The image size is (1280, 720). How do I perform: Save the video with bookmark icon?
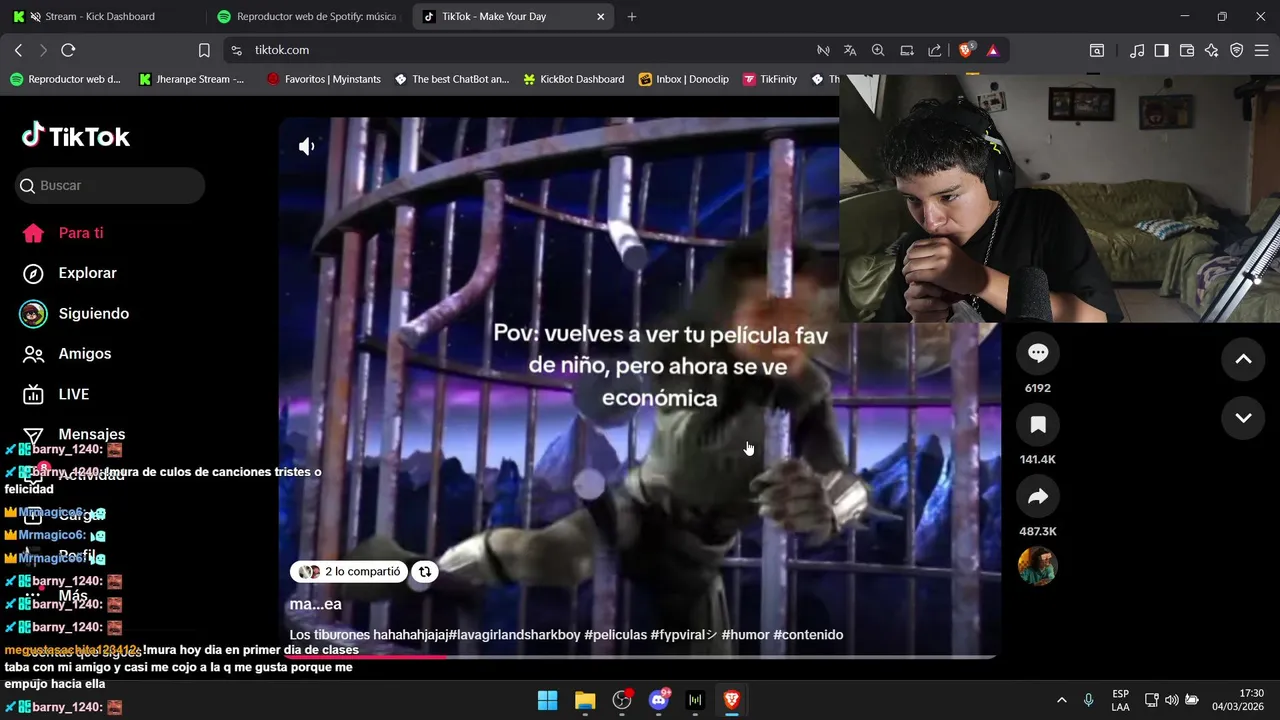tap(1038, 425)
